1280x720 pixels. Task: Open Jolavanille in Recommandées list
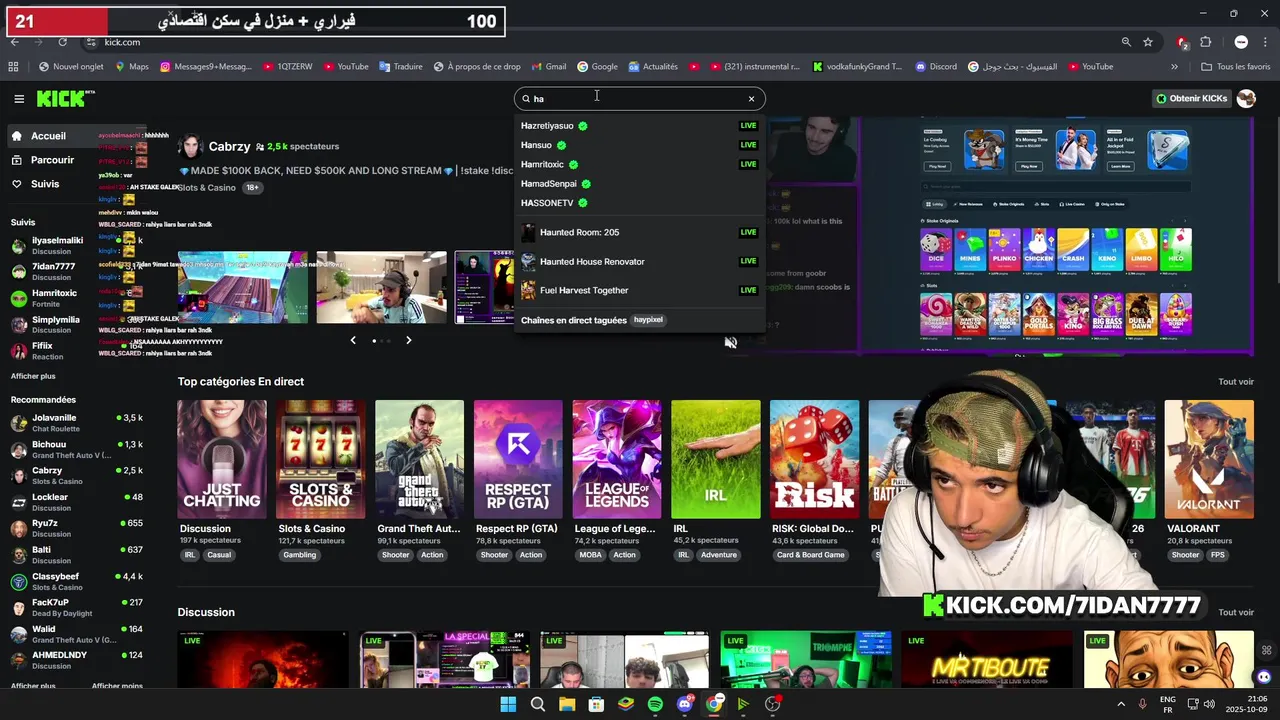click(76, 422)
